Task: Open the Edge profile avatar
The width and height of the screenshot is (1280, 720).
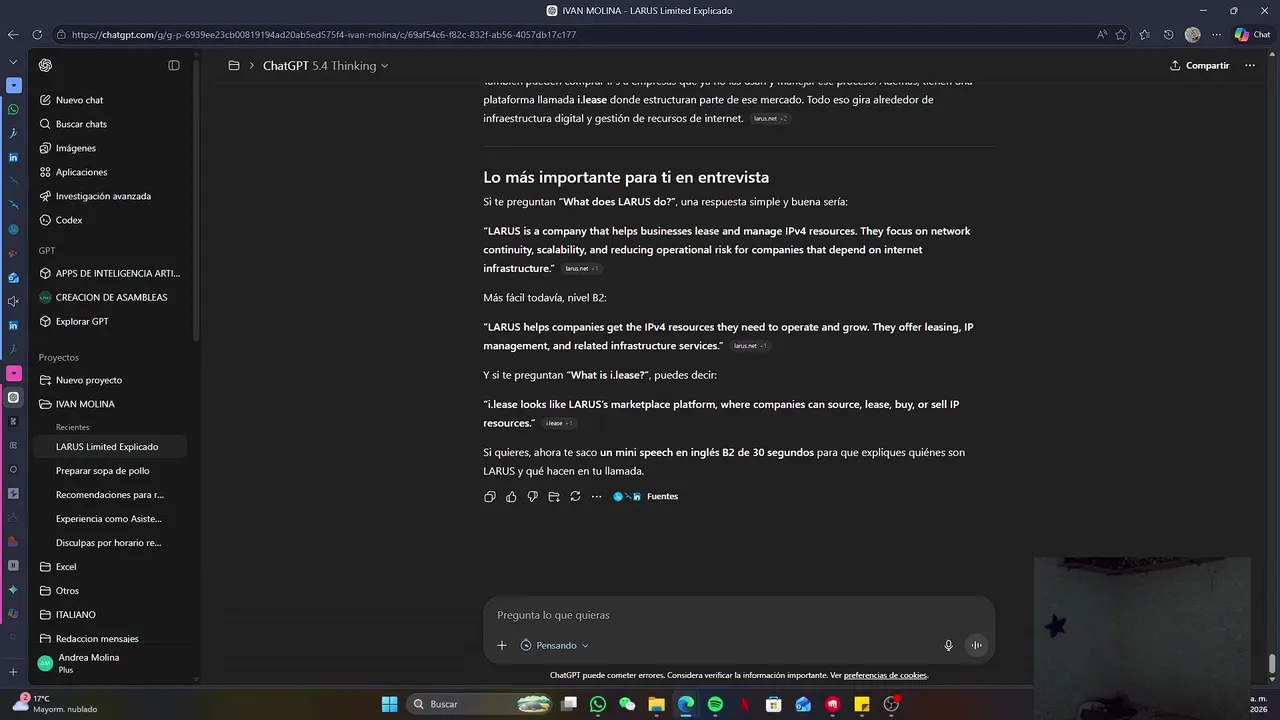Action: 1192,34
